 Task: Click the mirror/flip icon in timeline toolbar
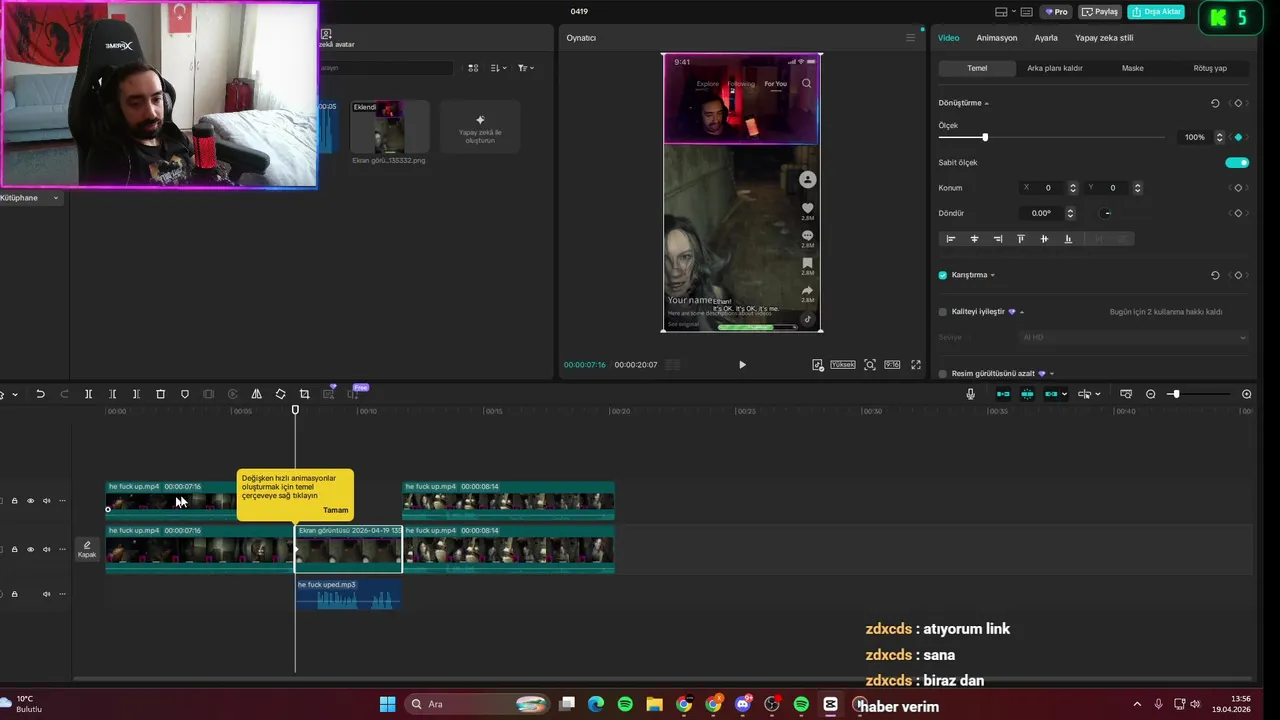pos(256,394)
